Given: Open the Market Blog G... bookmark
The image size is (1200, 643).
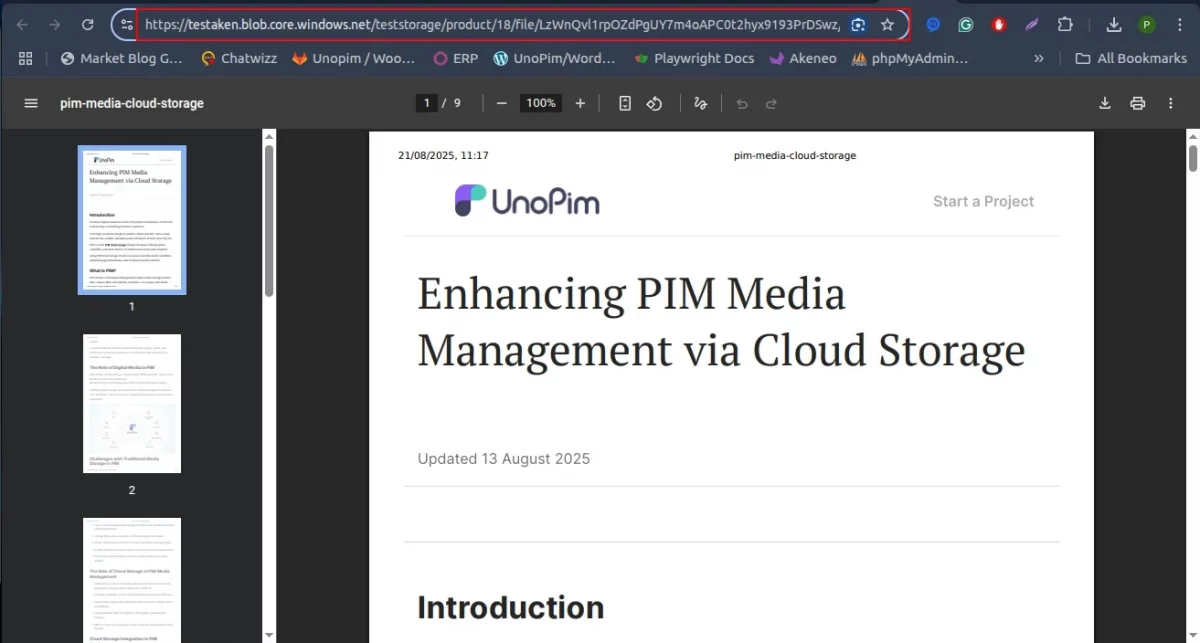Looking at the screenshot, I should click(x=121, y=58).
